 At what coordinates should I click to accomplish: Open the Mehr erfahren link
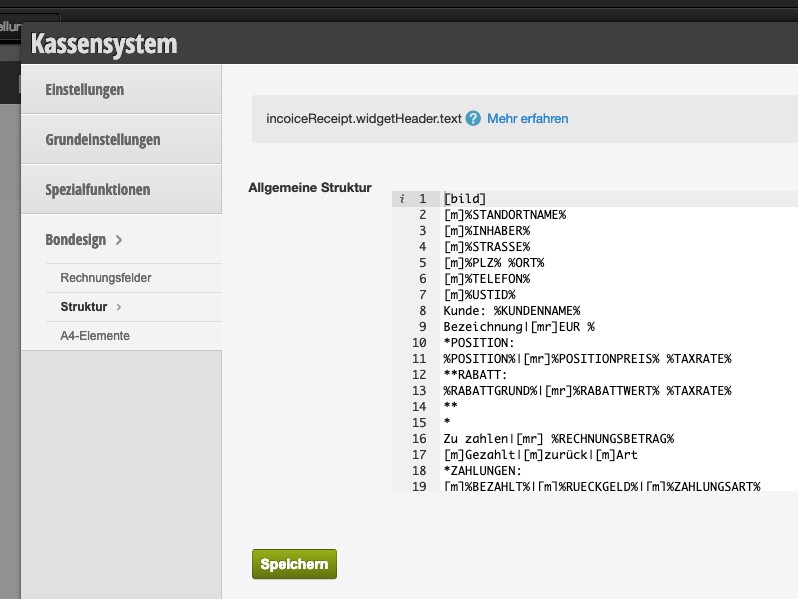(527, 119)
